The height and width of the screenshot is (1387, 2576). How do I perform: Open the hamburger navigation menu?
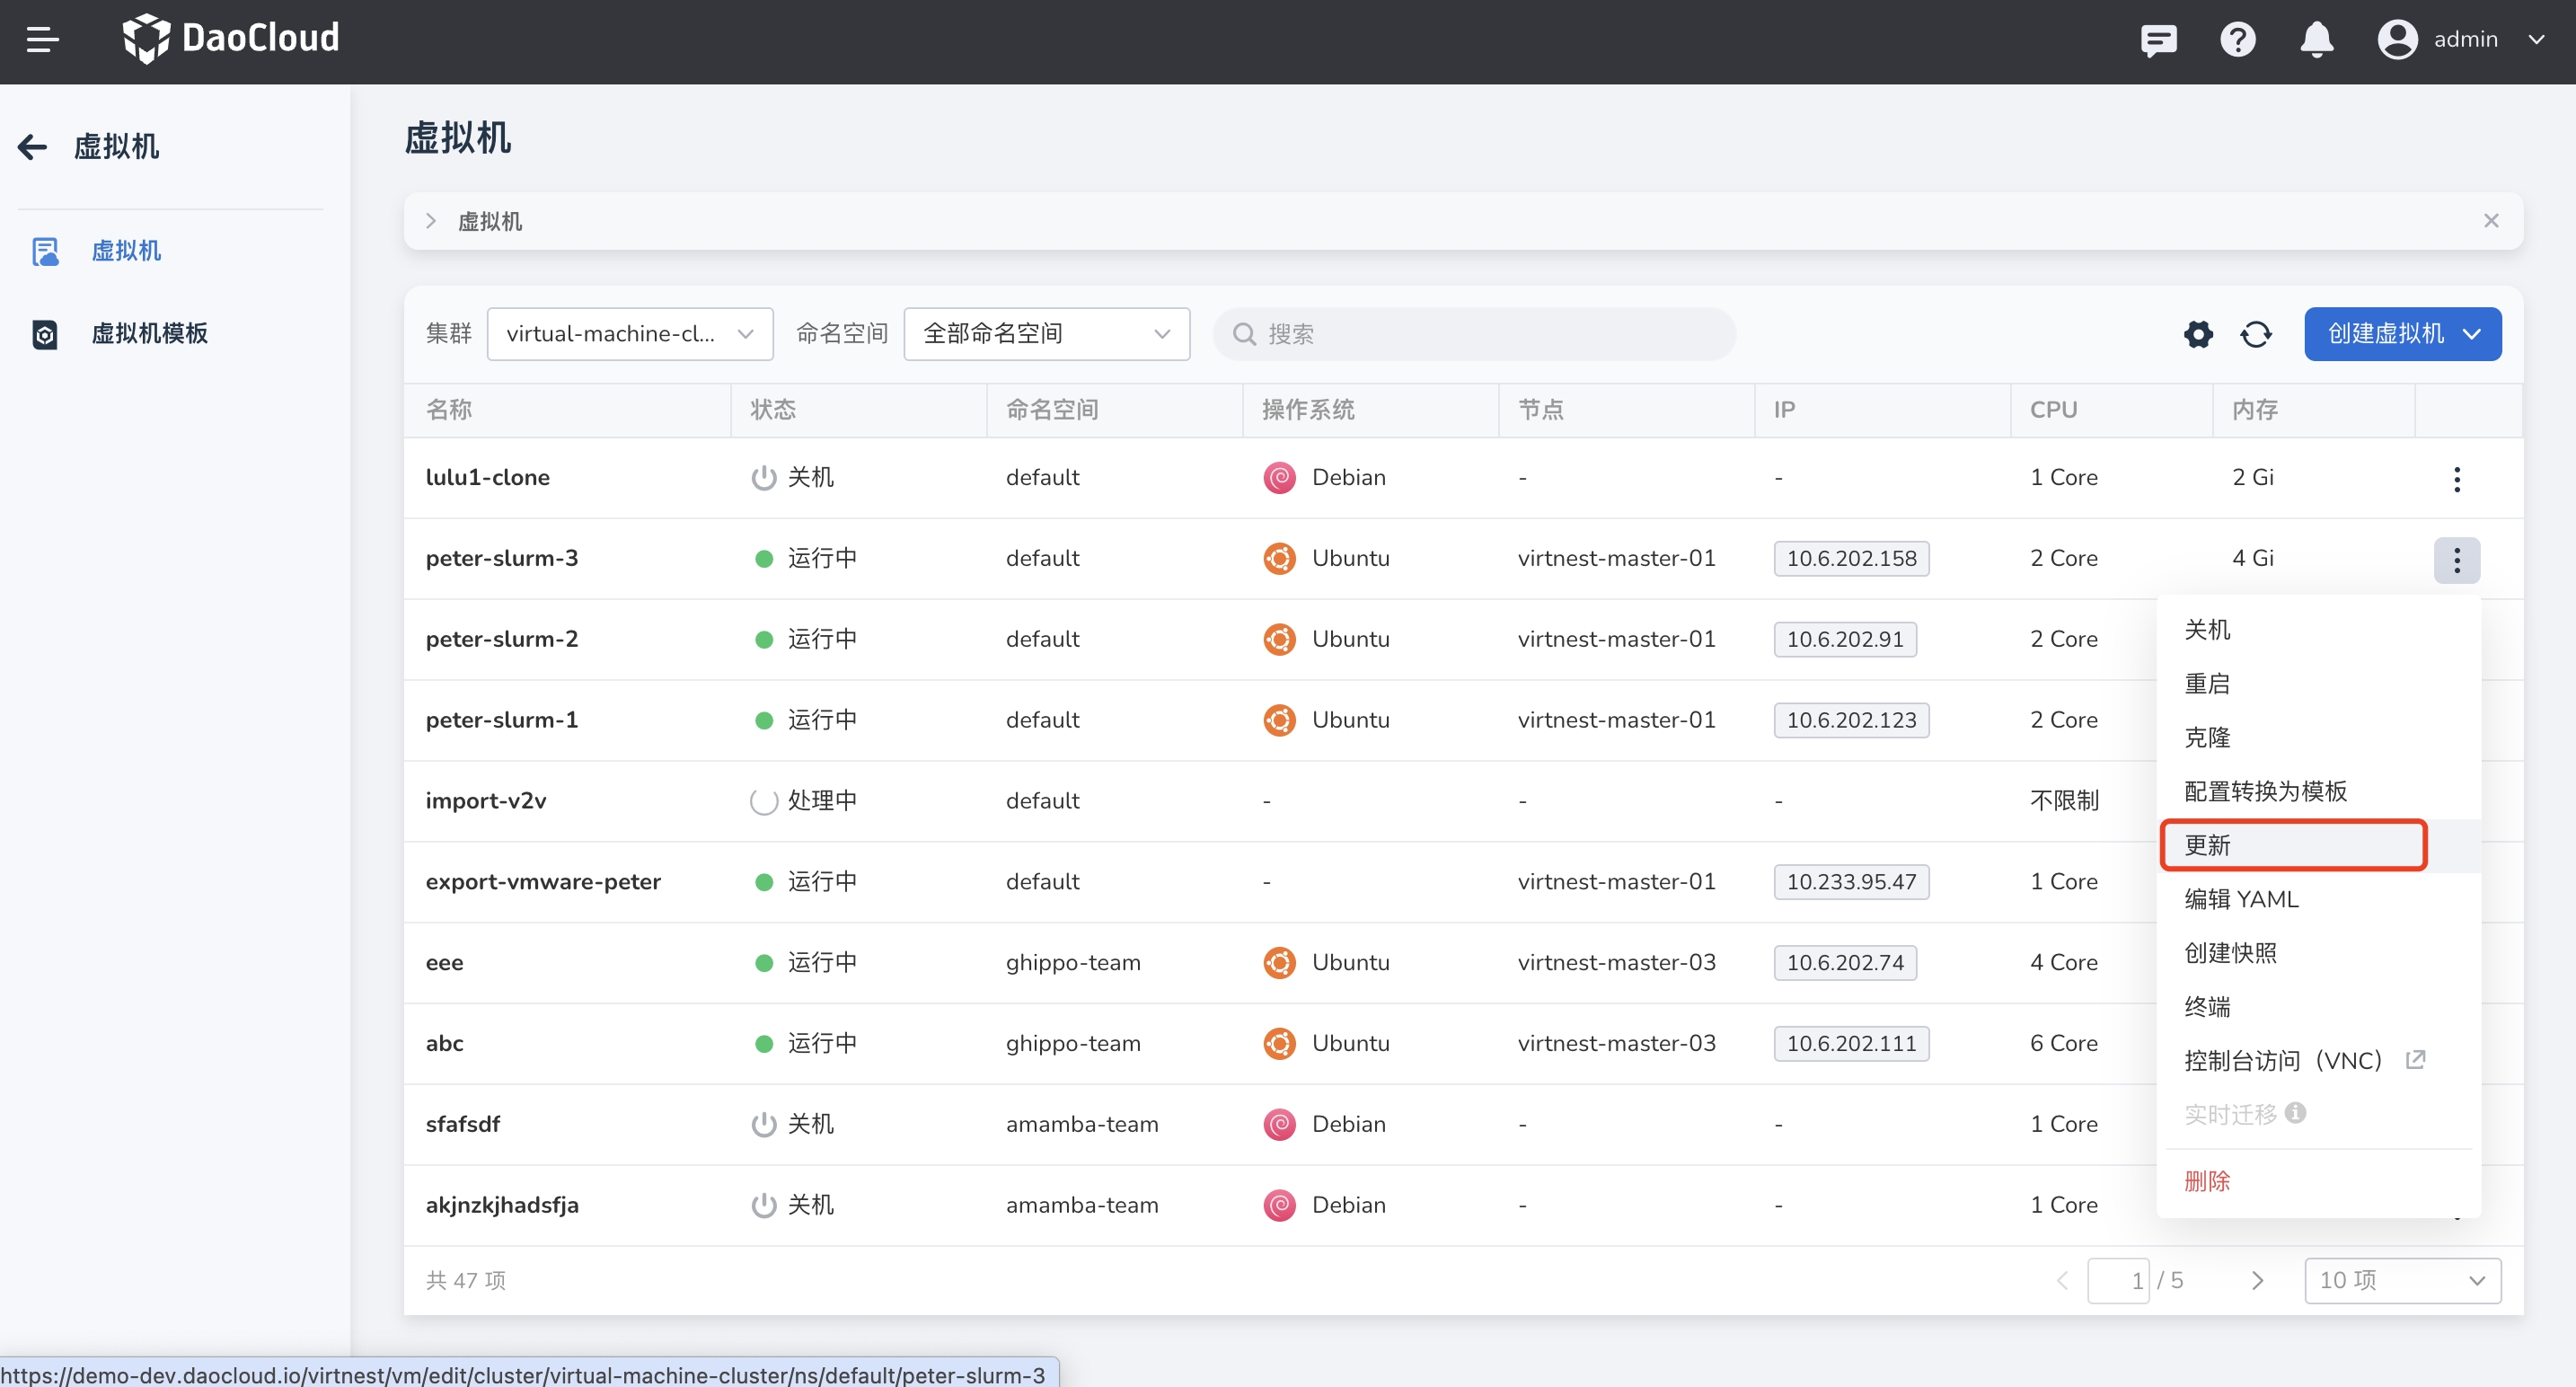(x=42, y=40)
